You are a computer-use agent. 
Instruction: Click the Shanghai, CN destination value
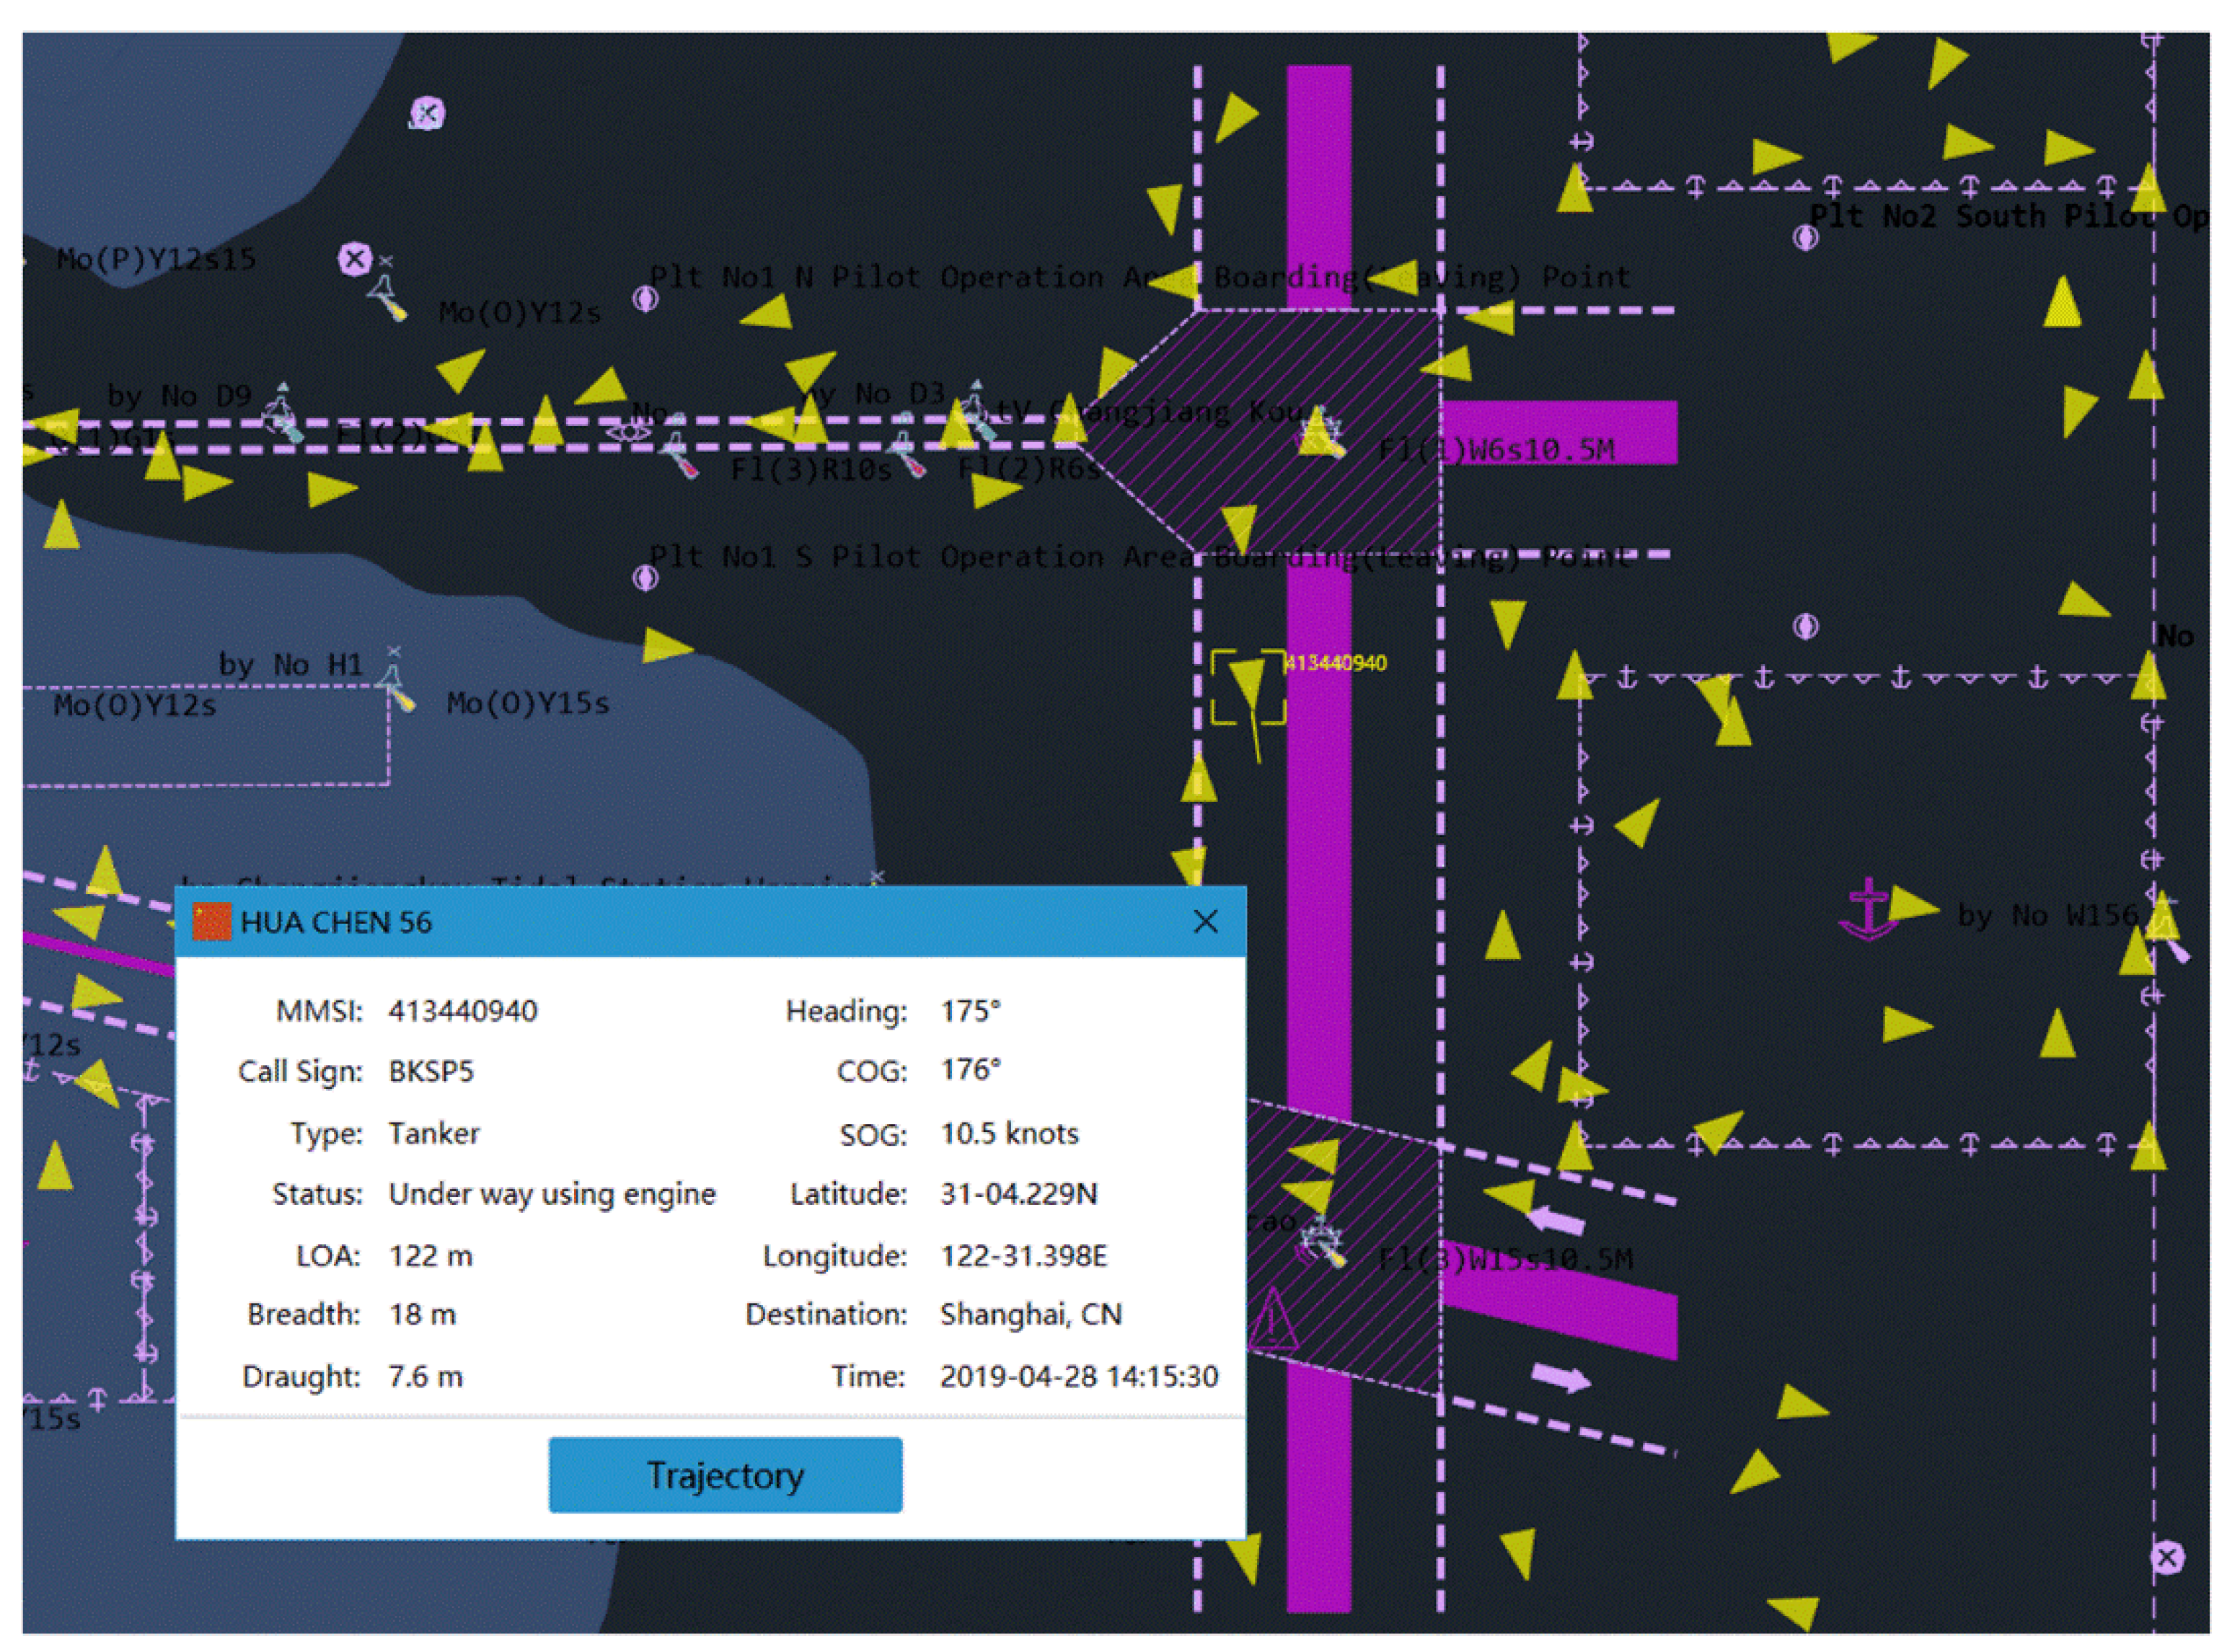pyautogui.click(x=1030, y=1314)
